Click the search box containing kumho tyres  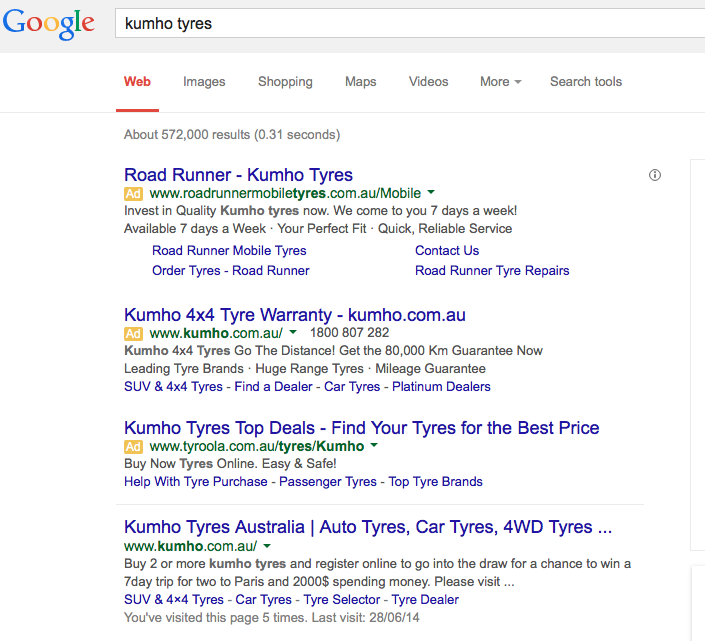click(x=410, y=23)
